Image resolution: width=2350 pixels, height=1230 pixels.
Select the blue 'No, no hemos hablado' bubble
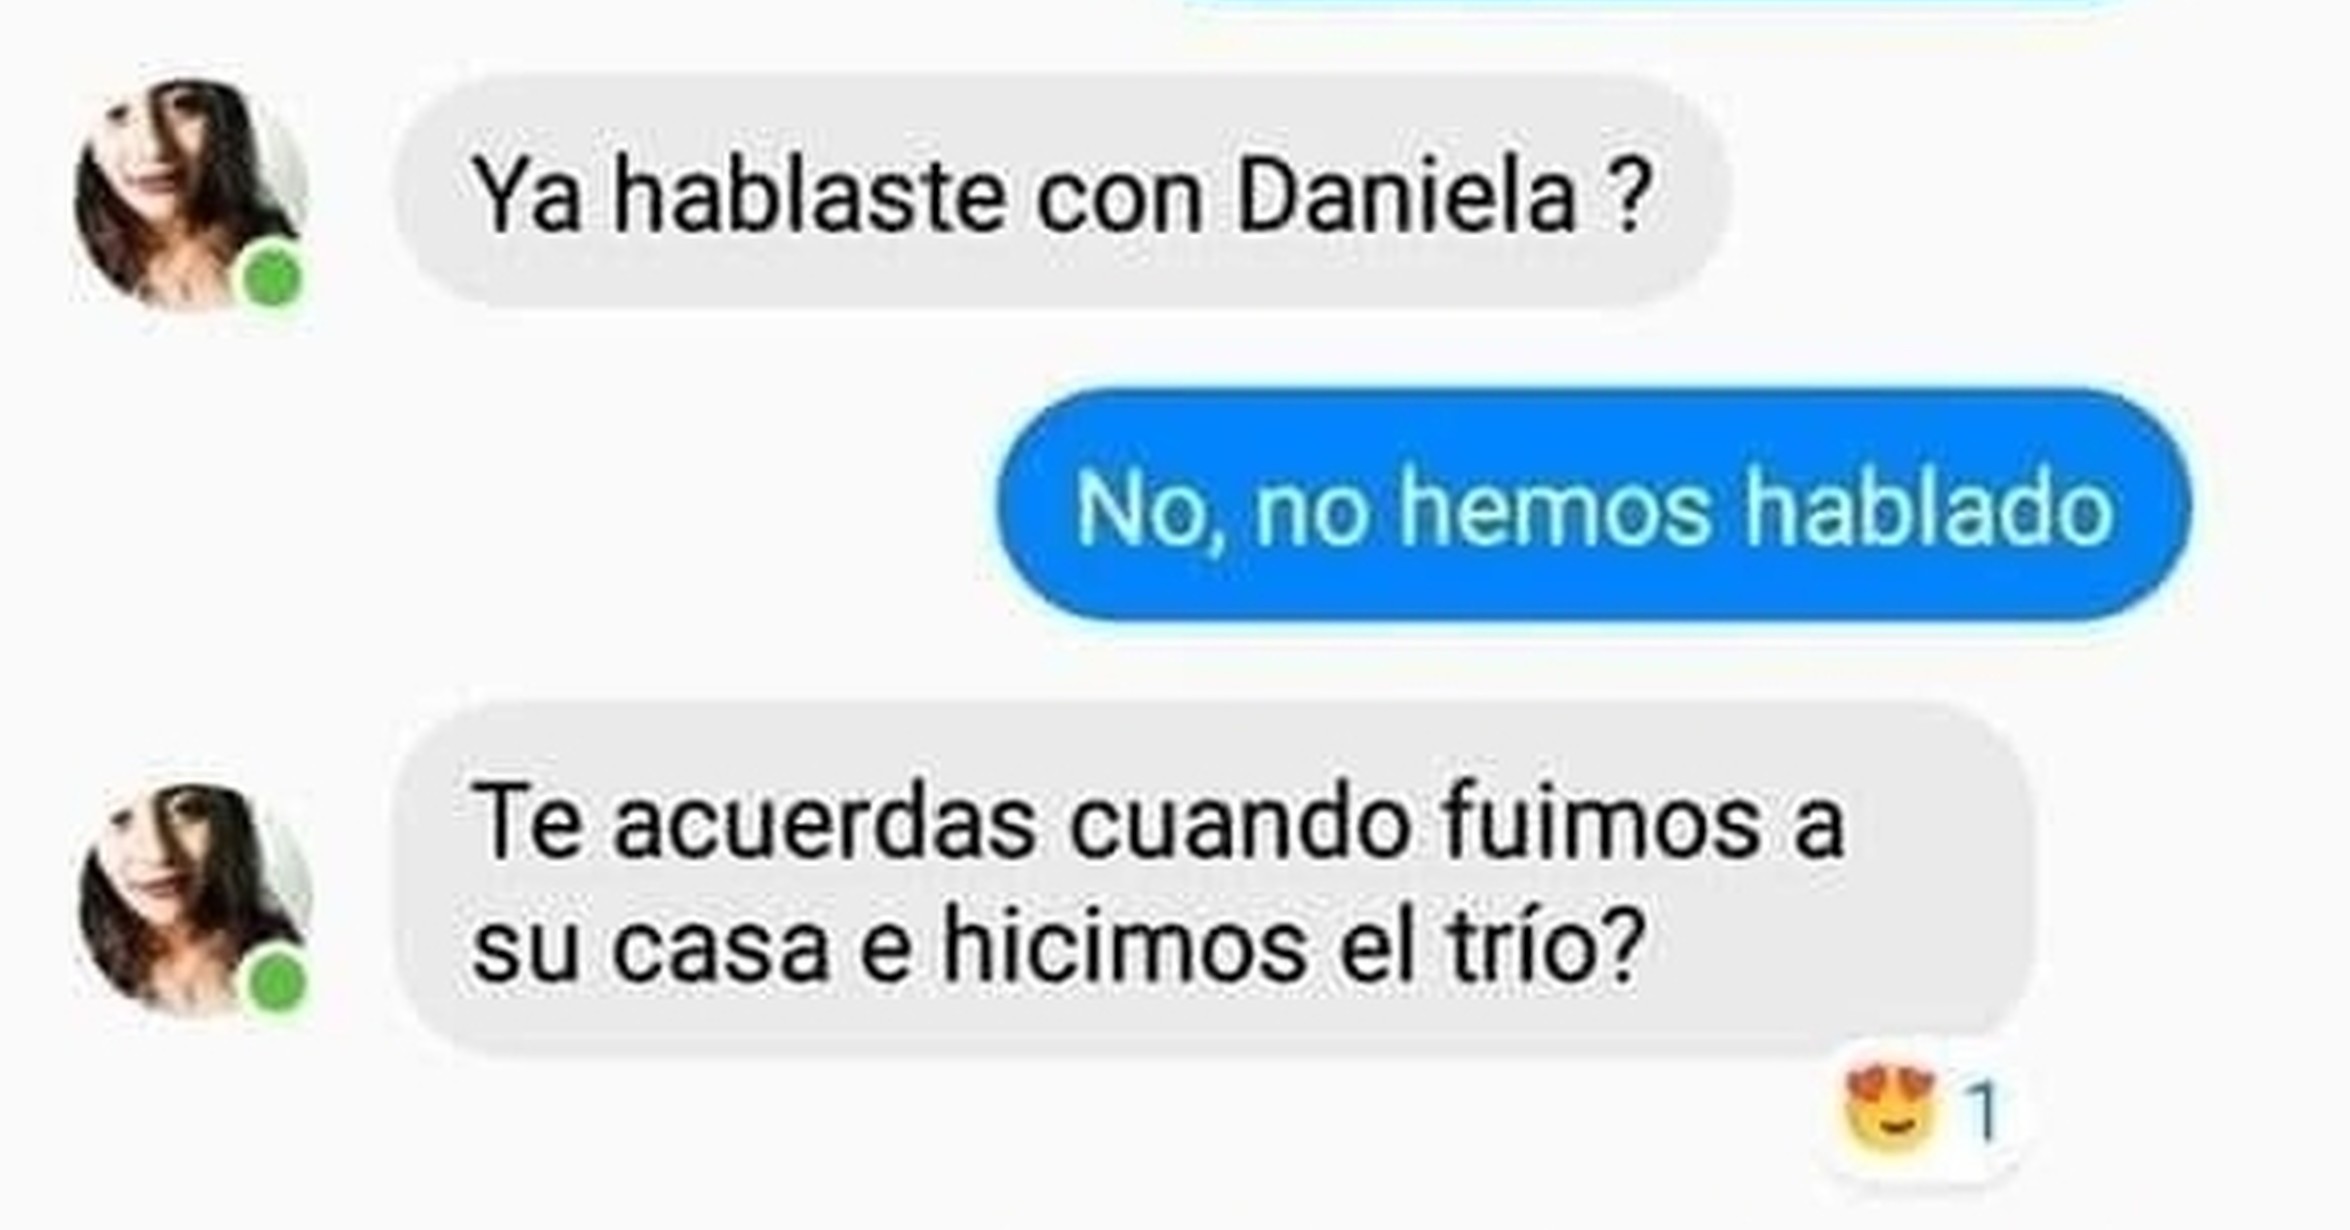pos(1593,505)
